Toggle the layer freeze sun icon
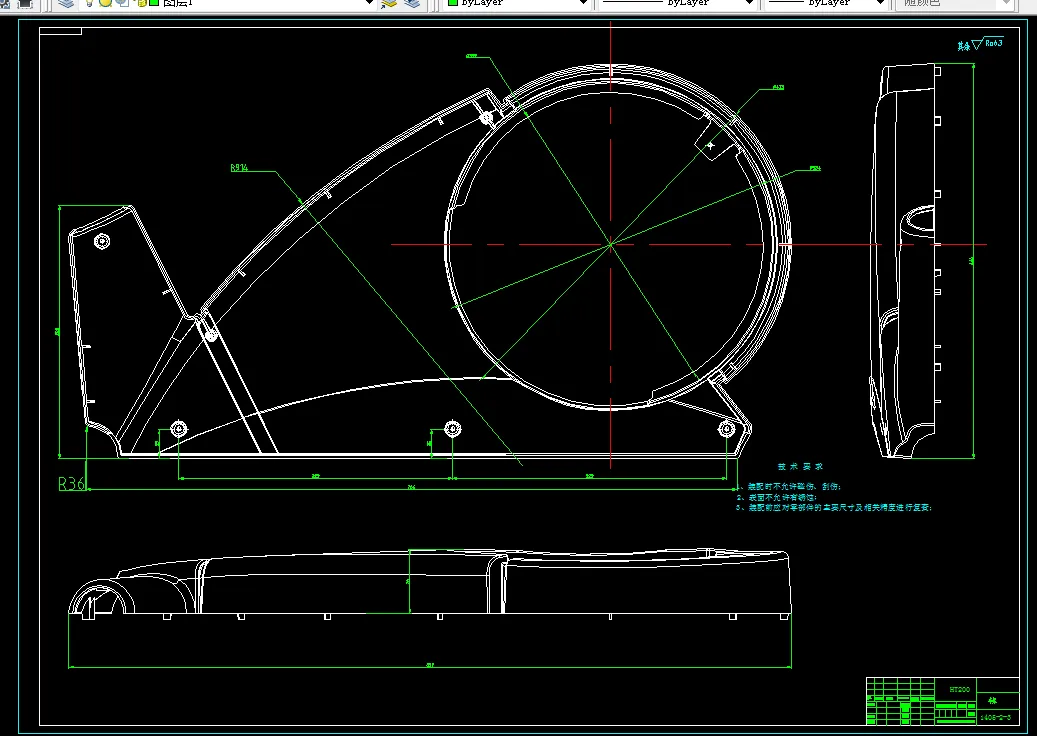 click(105, 3)
